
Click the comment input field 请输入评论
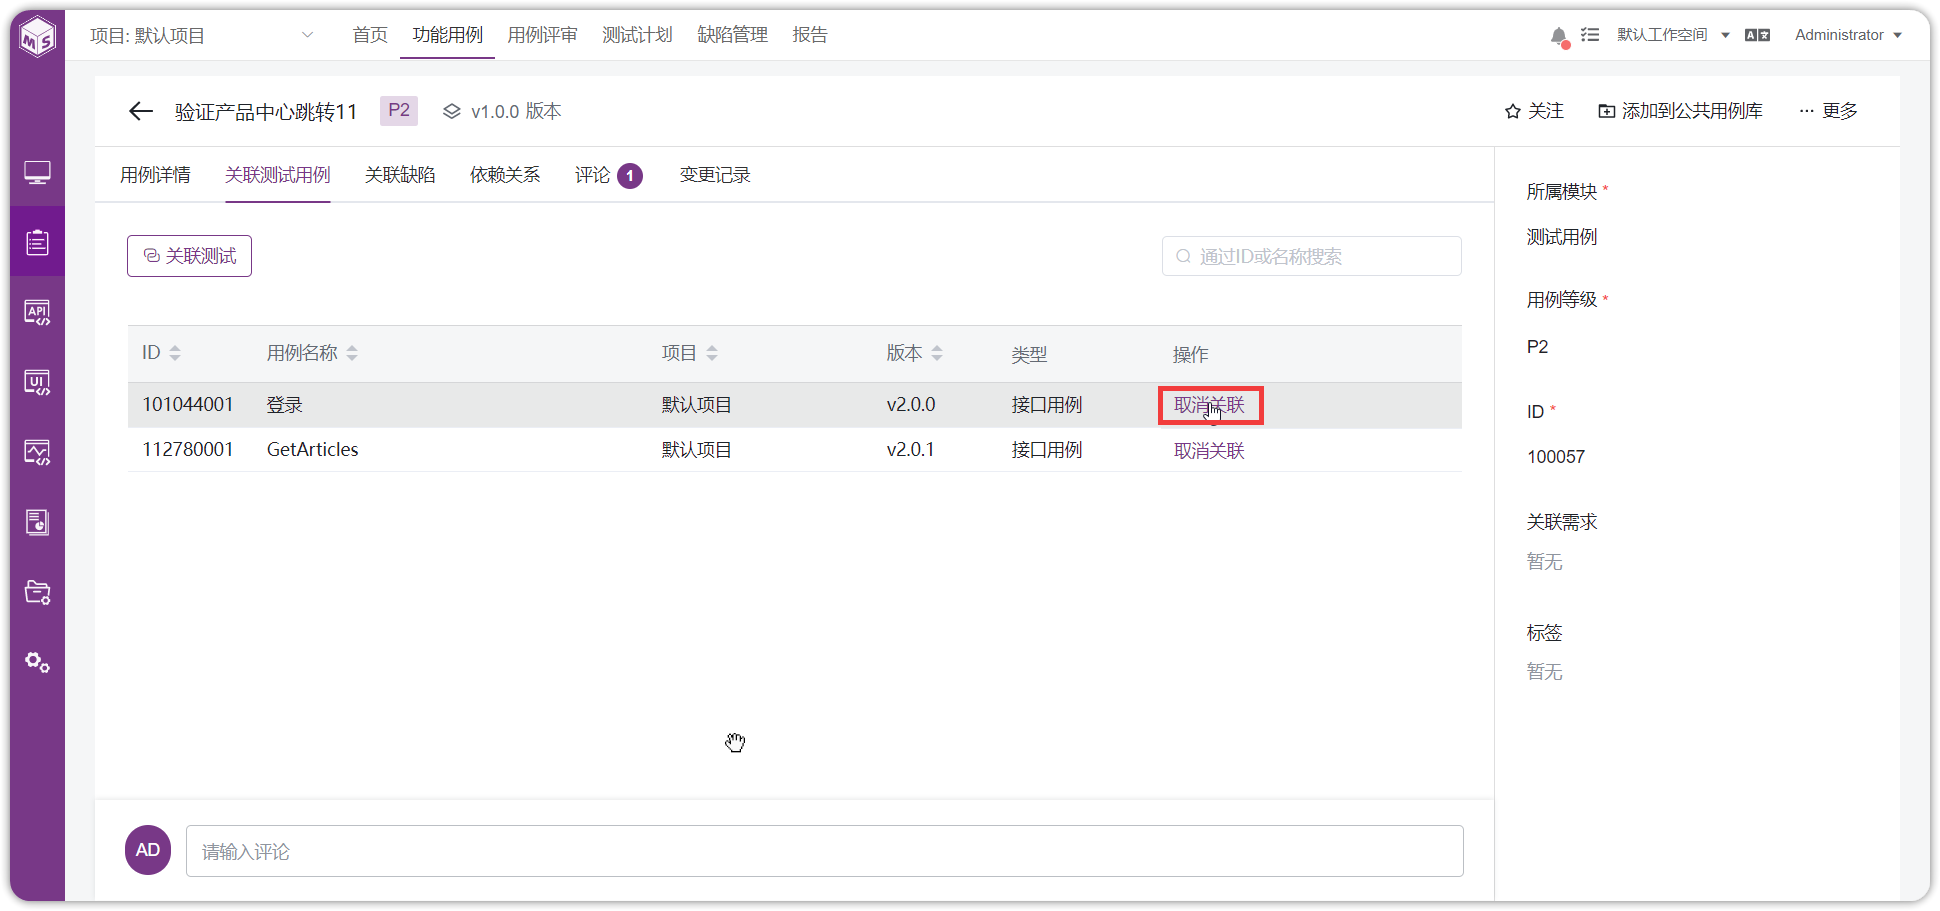824,851
